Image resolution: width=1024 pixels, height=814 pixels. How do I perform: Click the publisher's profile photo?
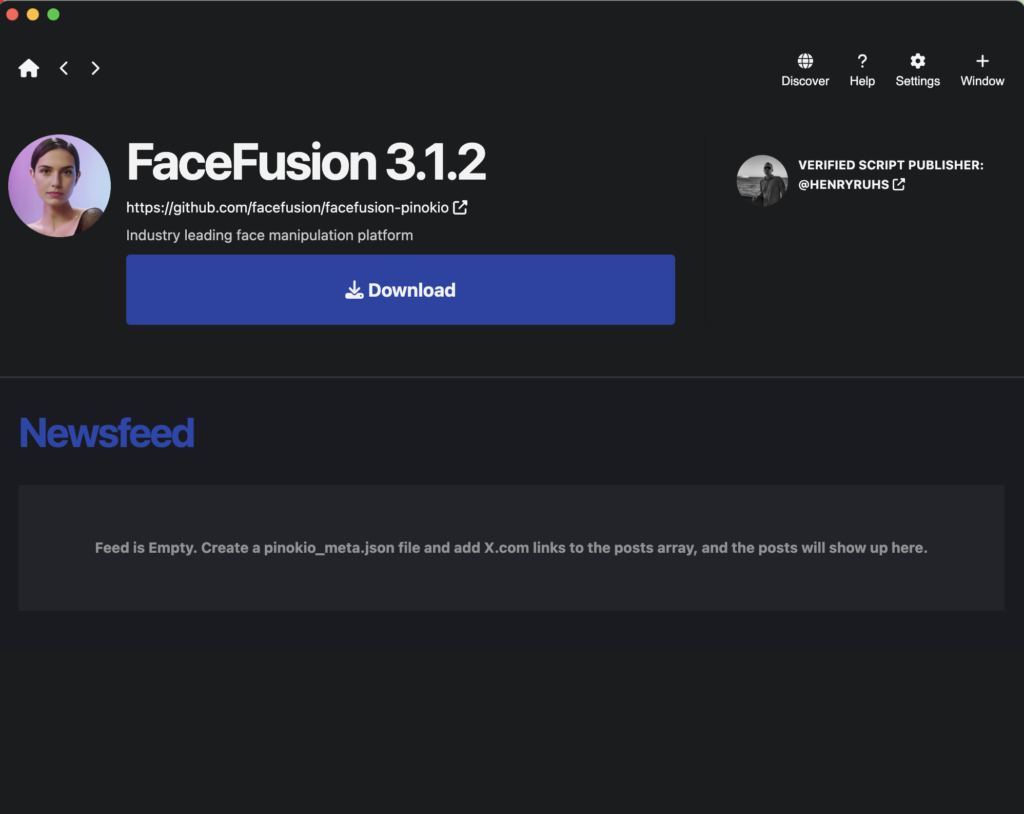click(x=762, y=180)
